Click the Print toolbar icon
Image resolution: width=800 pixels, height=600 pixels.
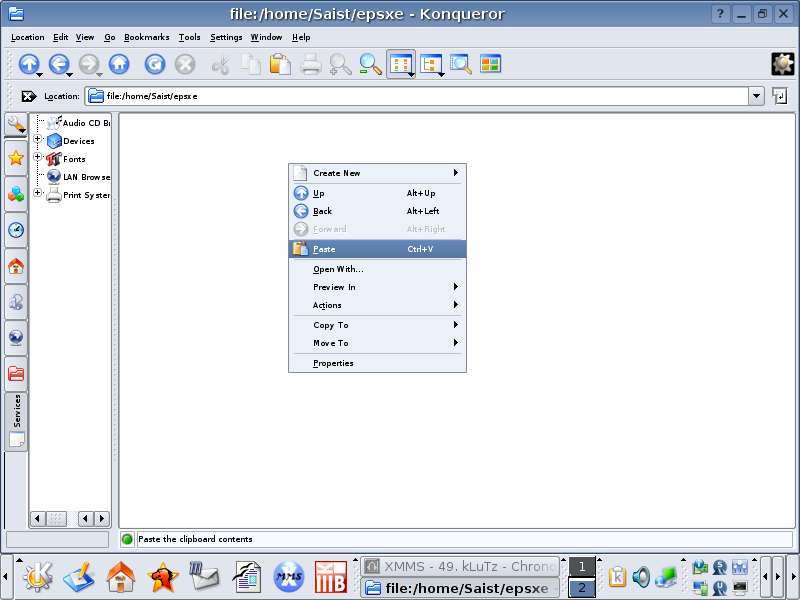[311, 64]
